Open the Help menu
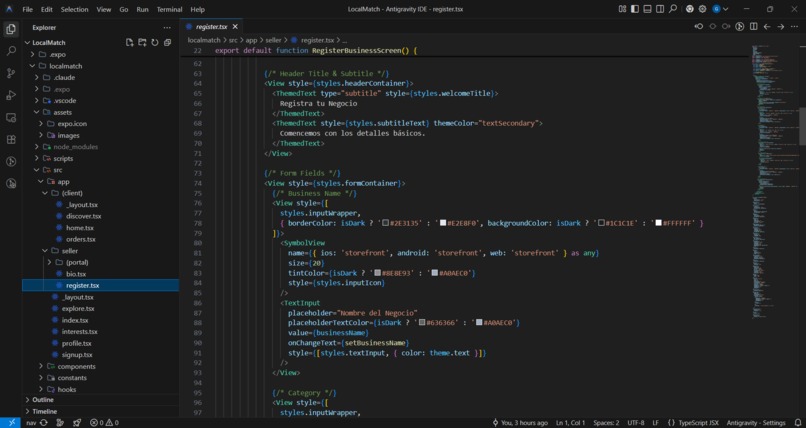Viewport: 806px width, 428px height. (197, 9)
